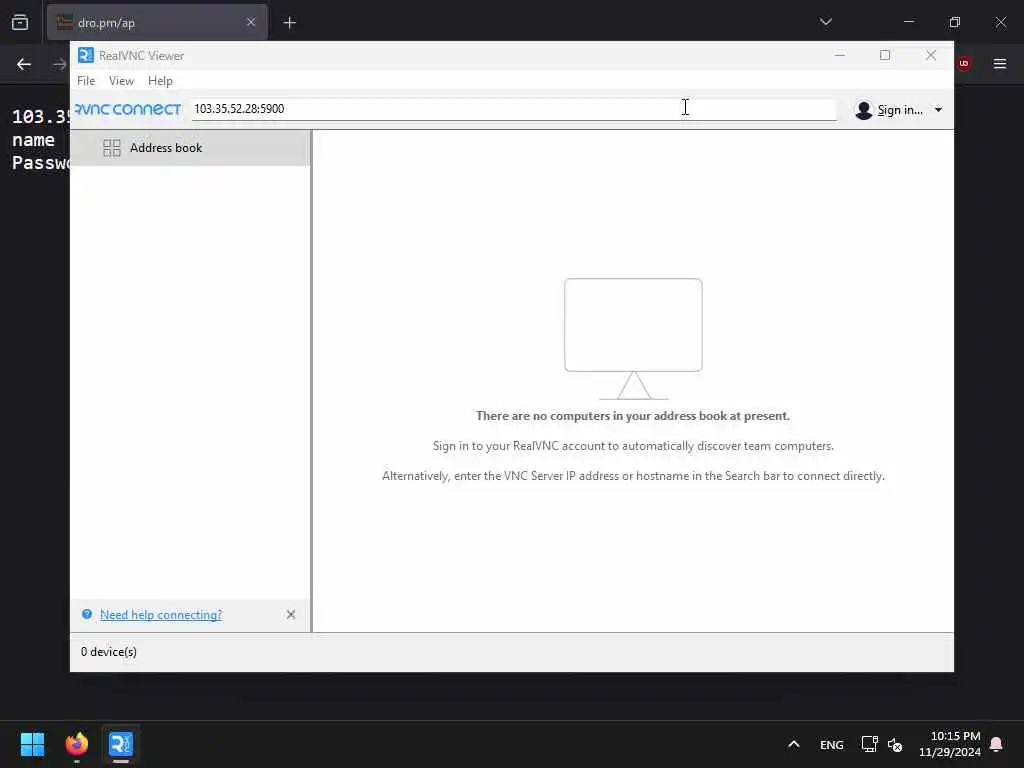Show hidden icons in the system tray
The height and width of the screenshot is (768, 1024).
[x=793, y=744]
